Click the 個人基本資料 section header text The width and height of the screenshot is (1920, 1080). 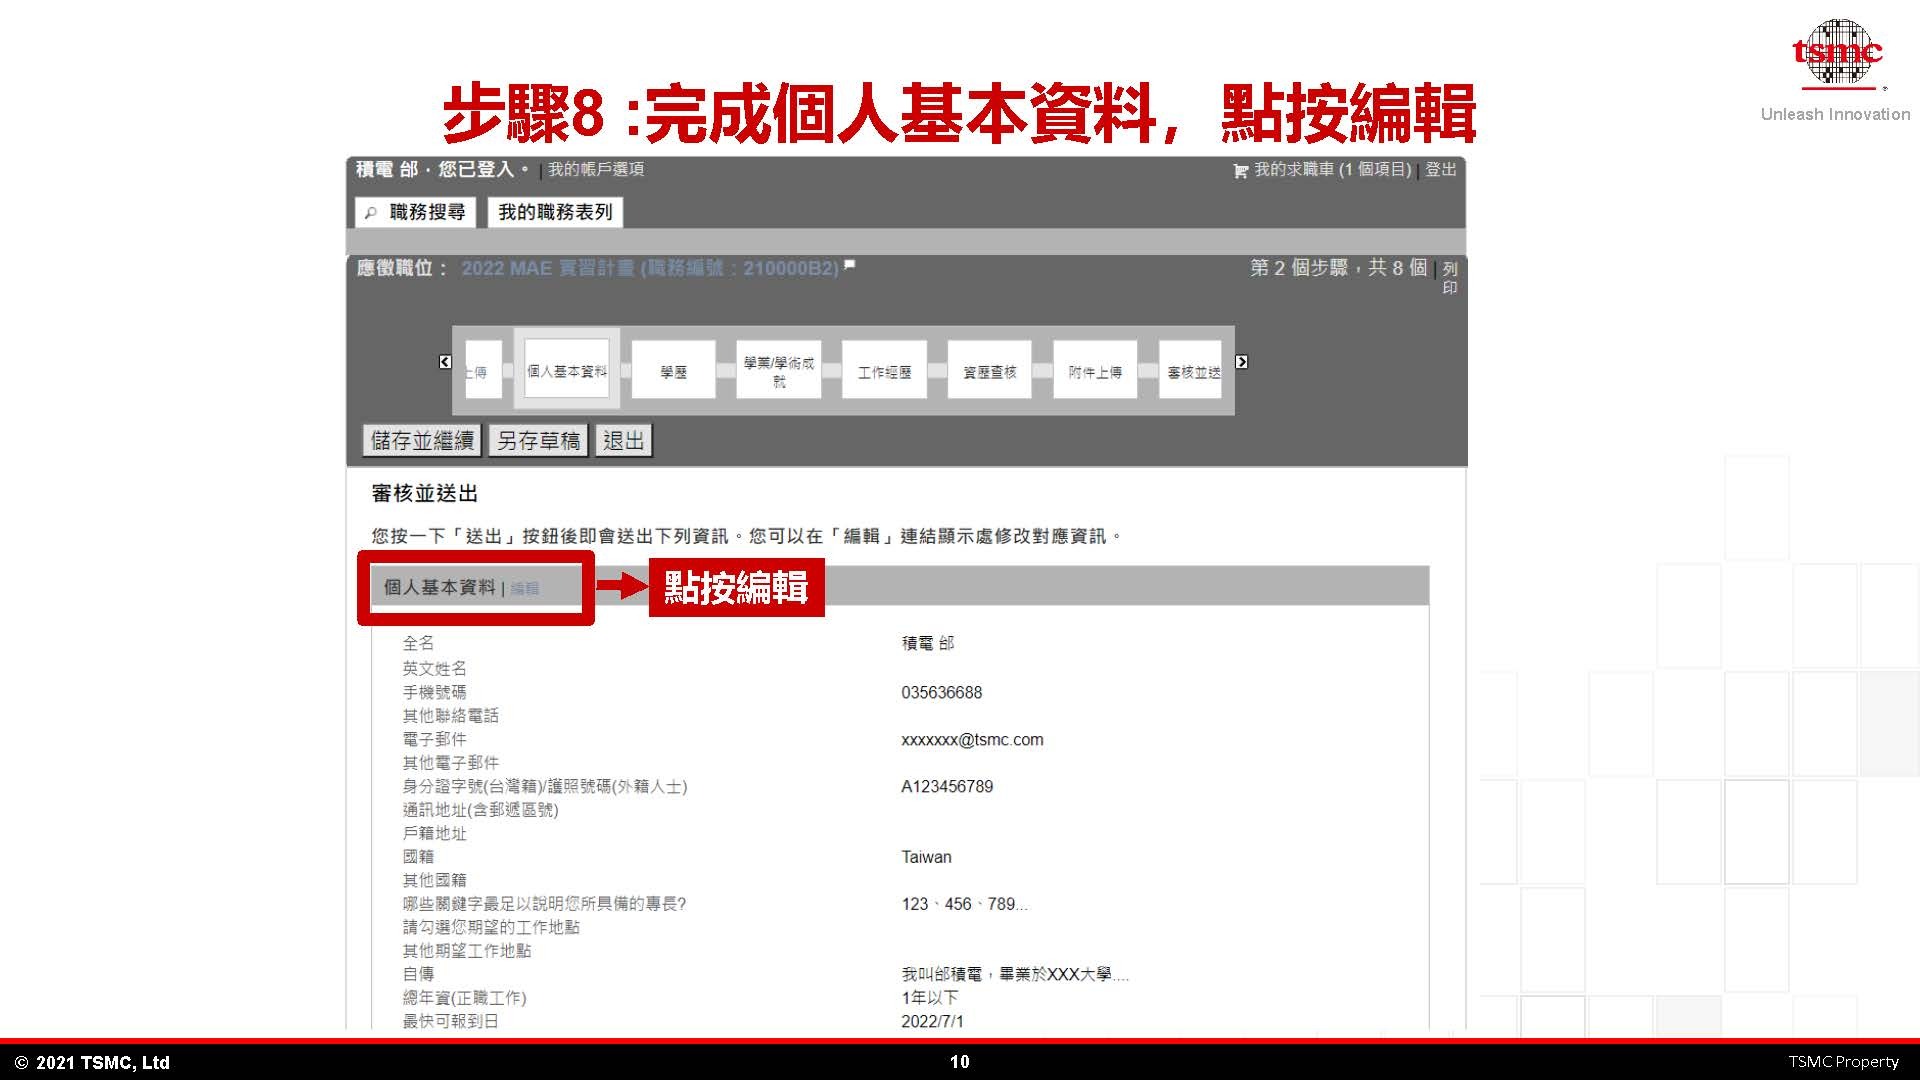pos(440,587)
